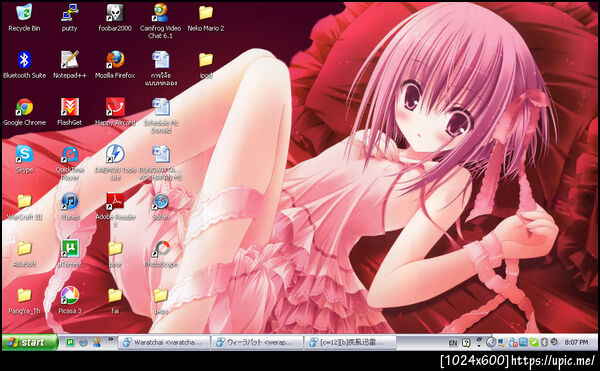Click the language bar help icon

[466, 343]
